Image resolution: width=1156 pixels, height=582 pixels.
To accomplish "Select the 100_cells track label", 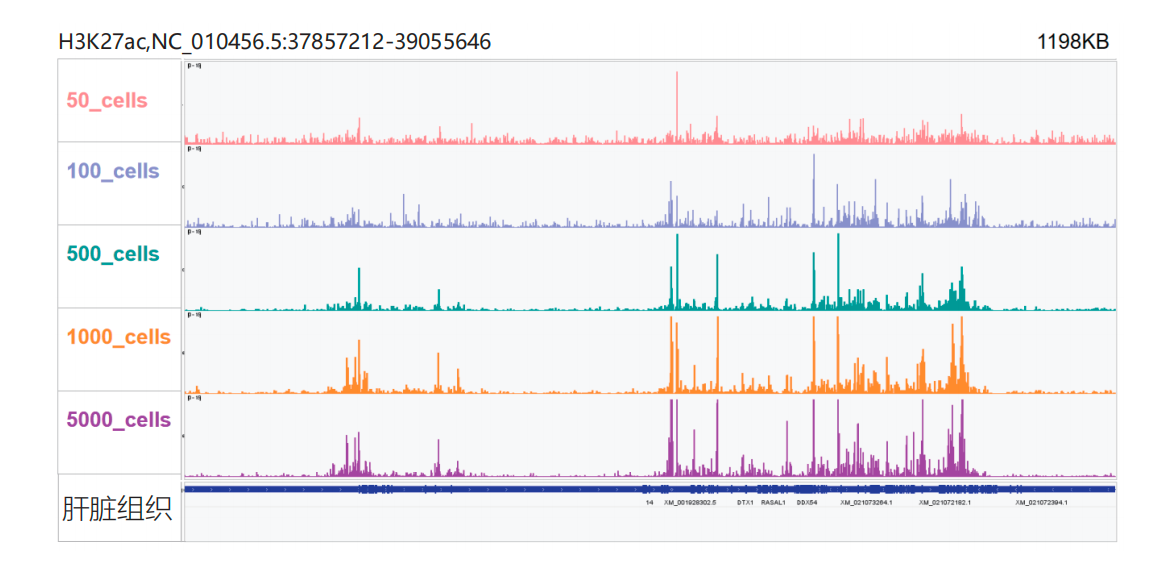I will coord(113,171).
